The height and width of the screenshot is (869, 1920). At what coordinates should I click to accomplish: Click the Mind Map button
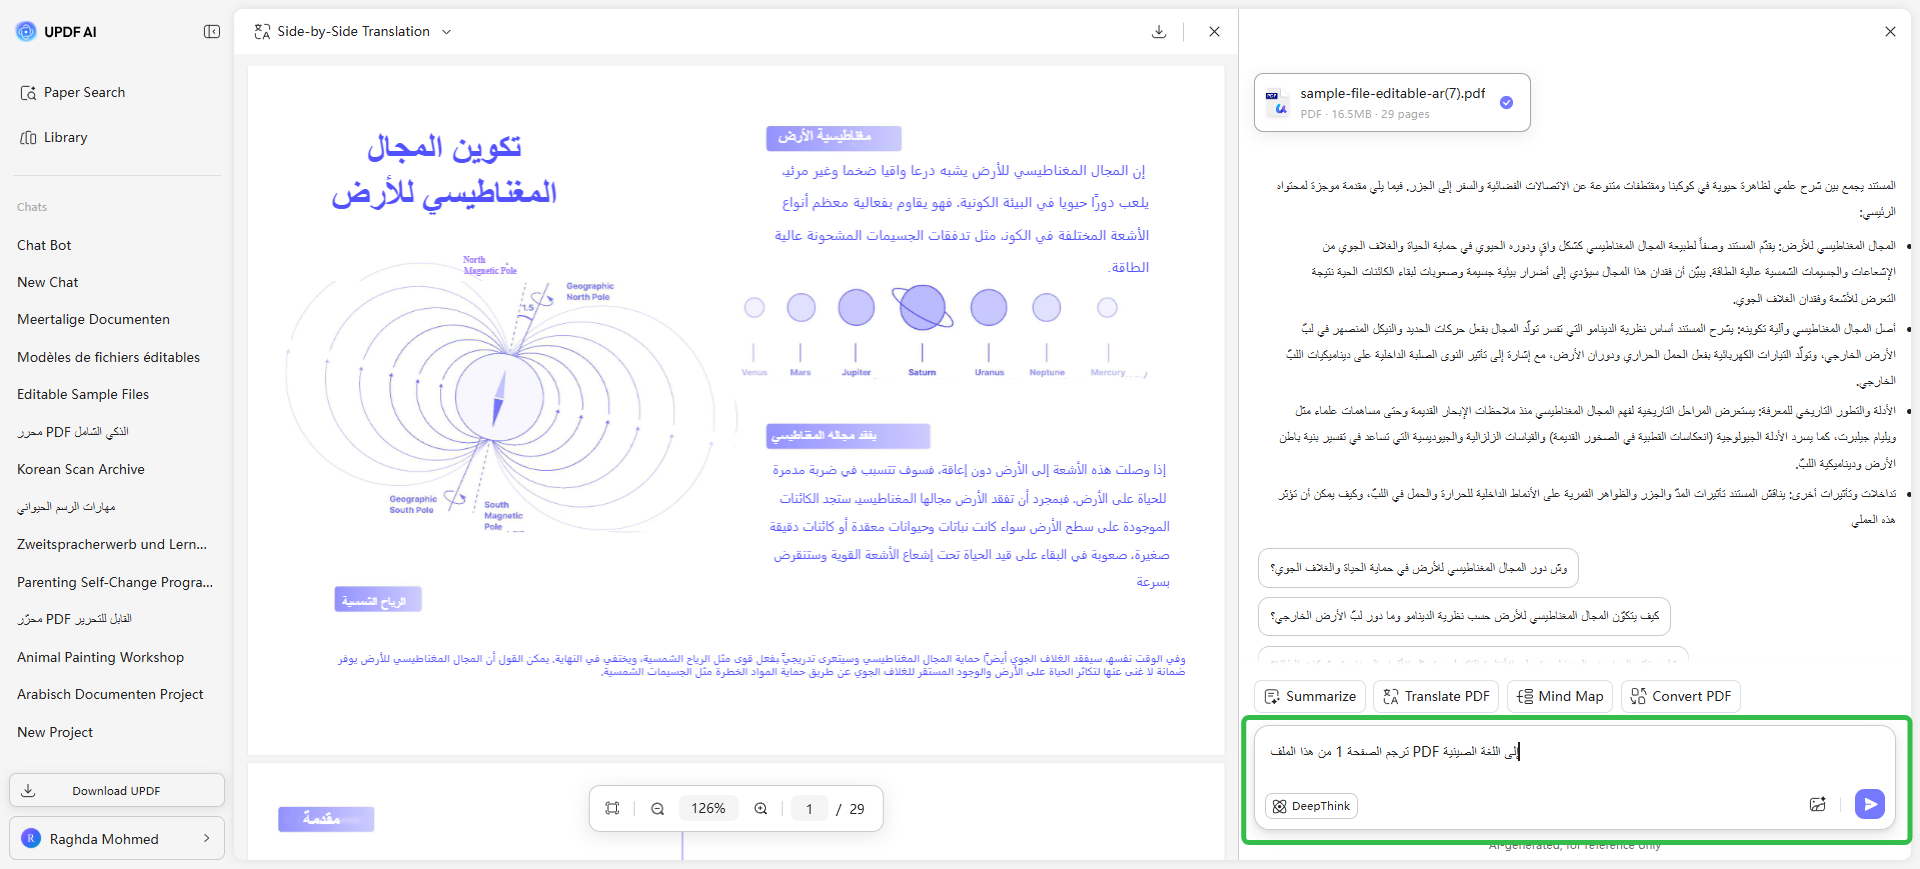click(1560, 696)
